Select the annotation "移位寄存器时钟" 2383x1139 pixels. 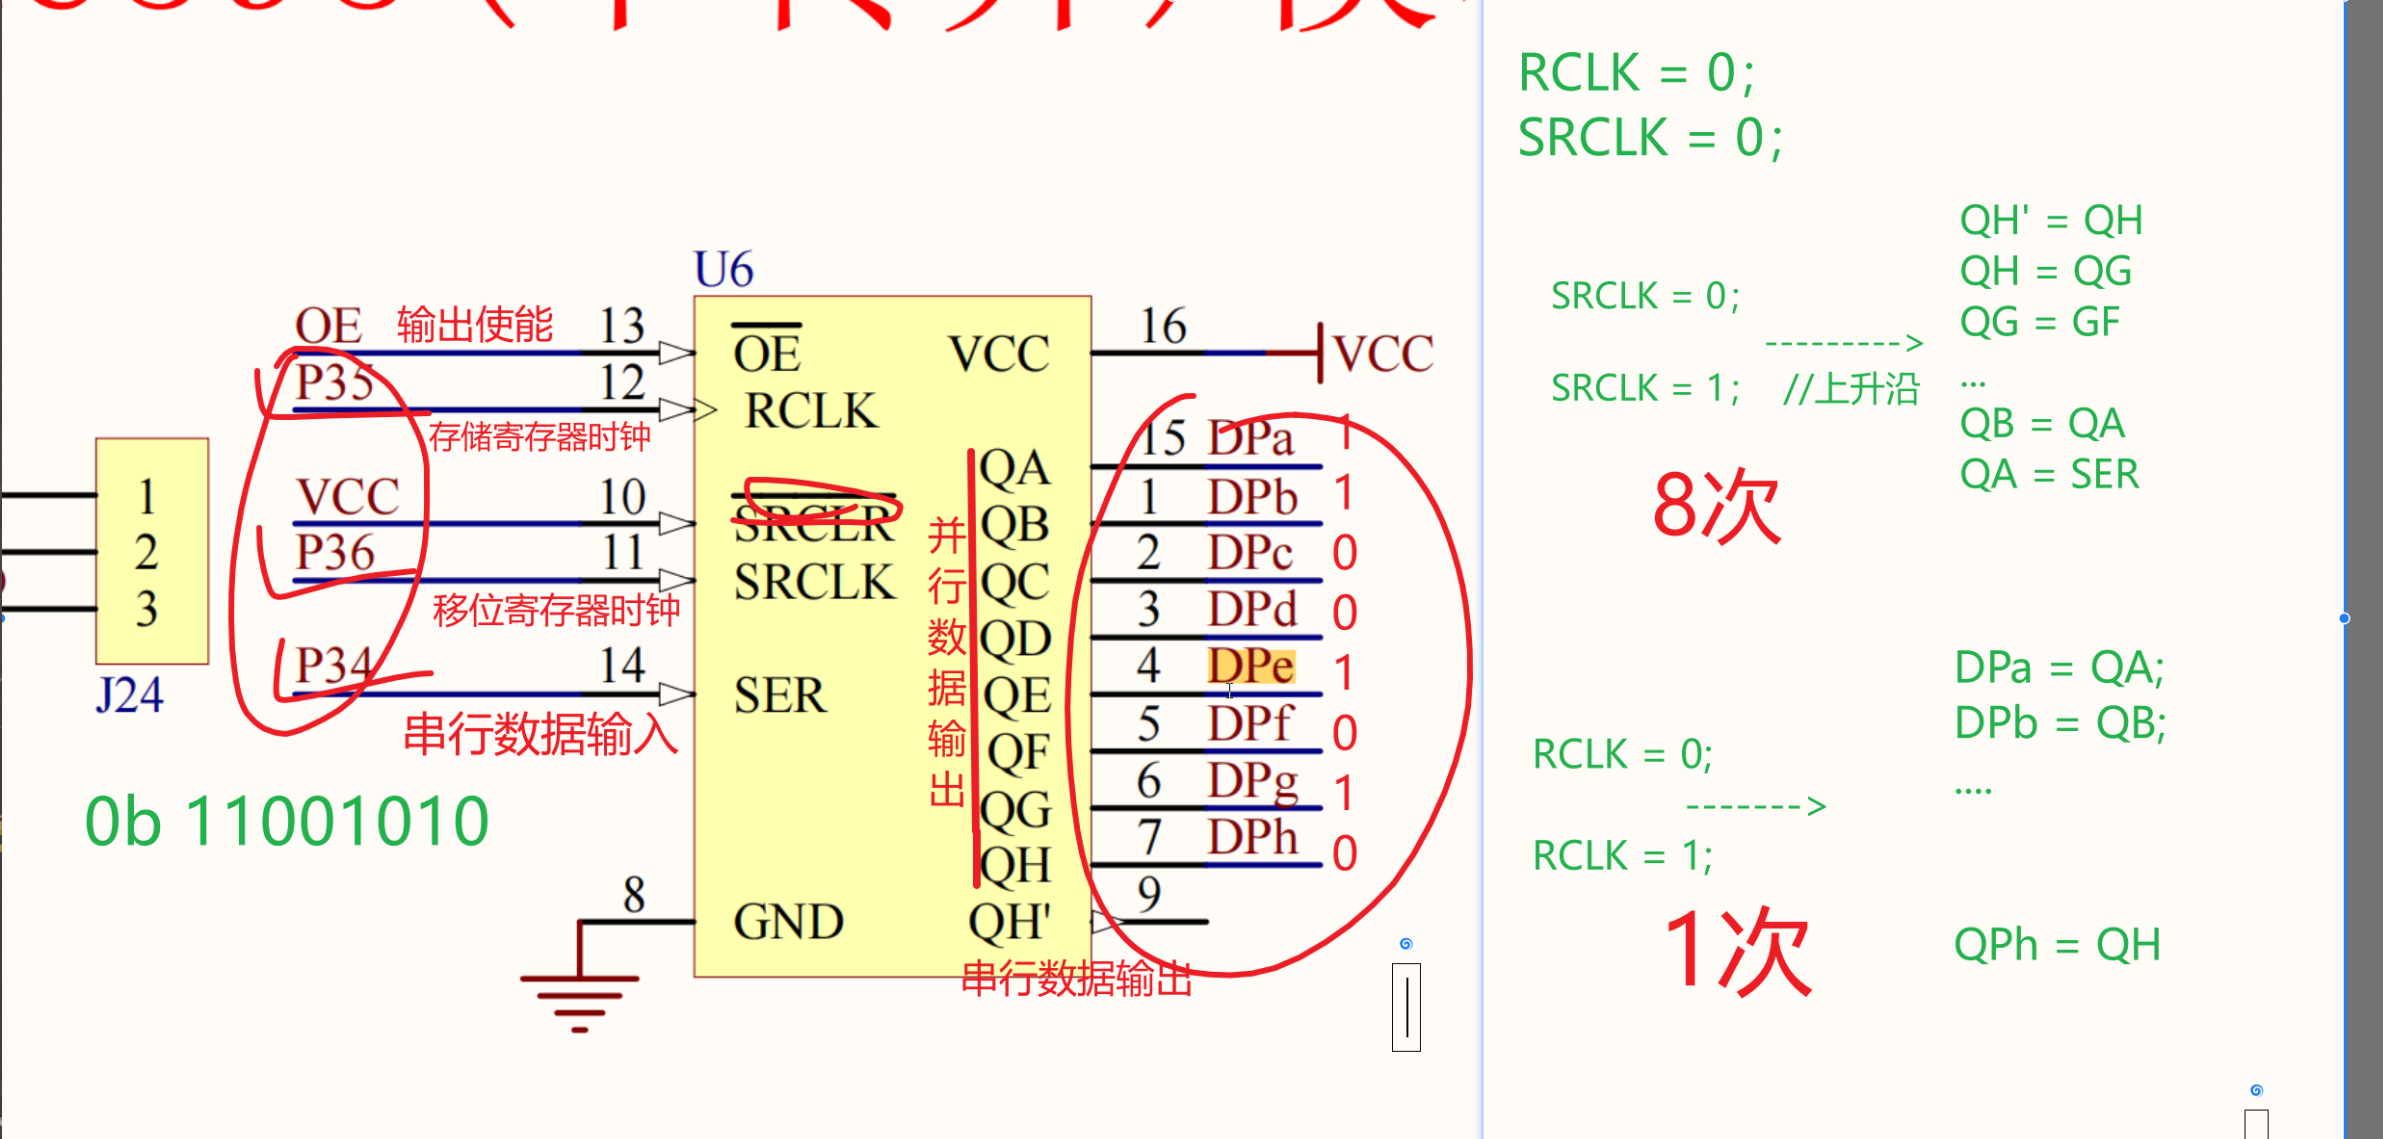pos(556,609)
